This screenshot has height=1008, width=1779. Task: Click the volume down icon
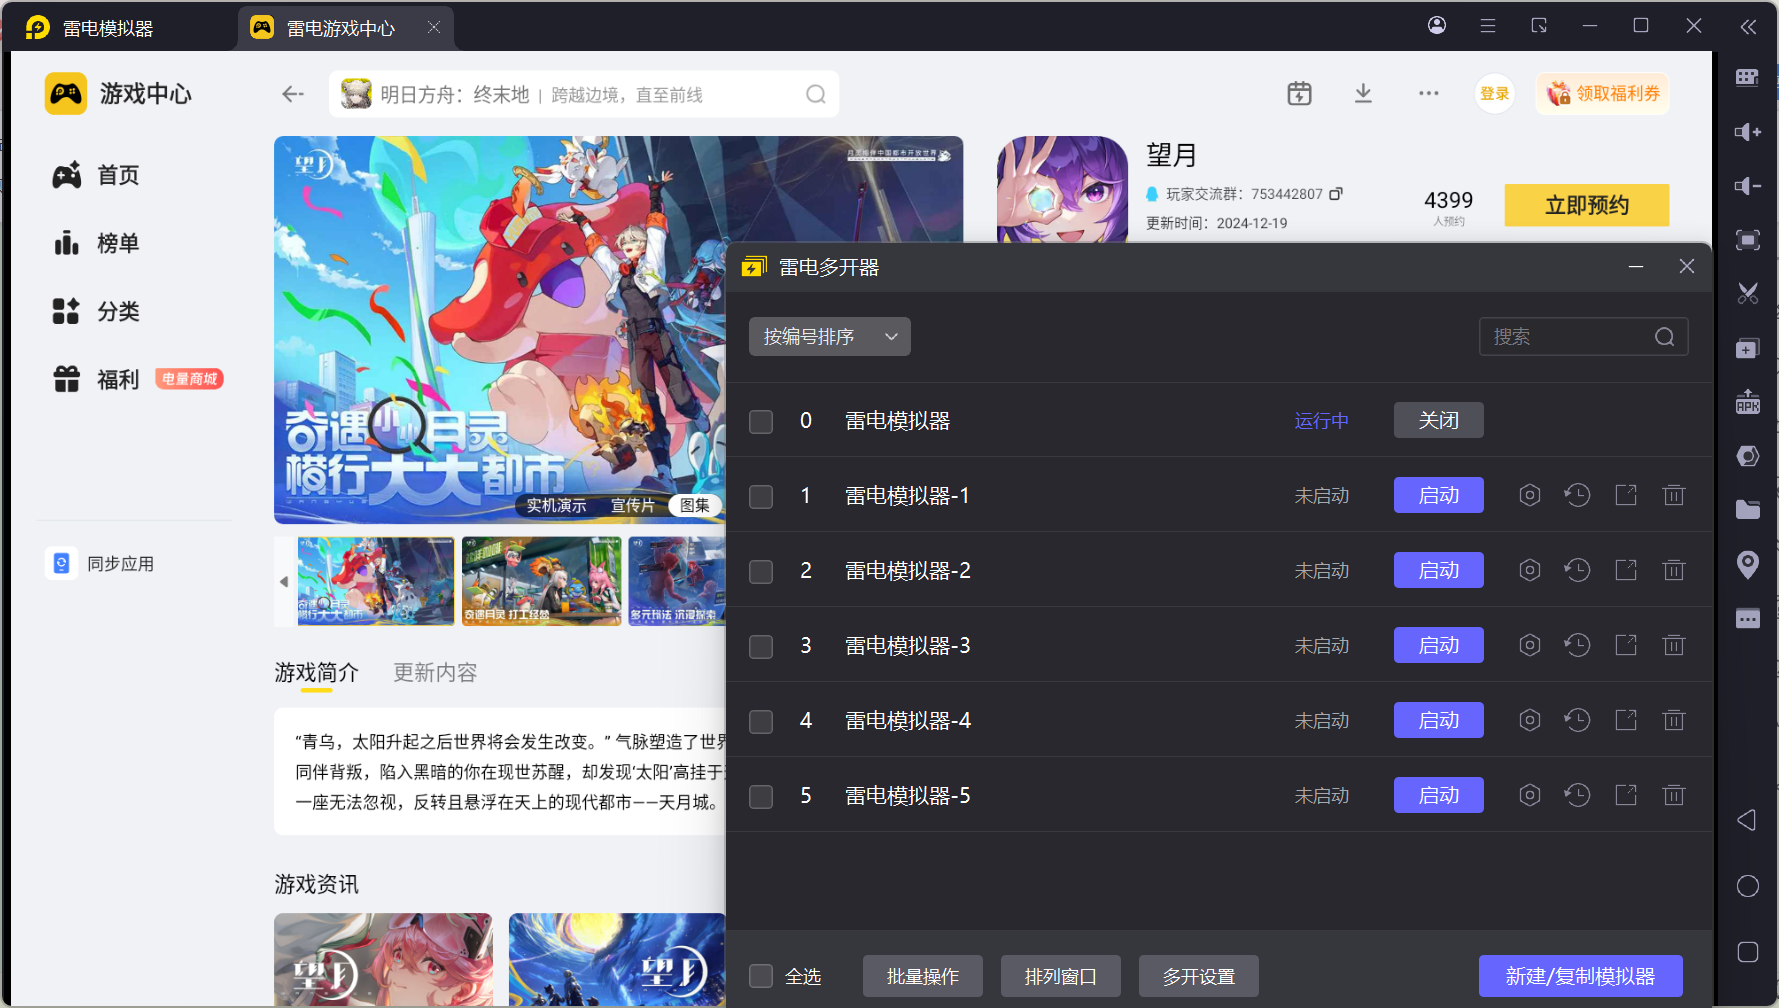pyautogui.click(x=1747, y=186)
